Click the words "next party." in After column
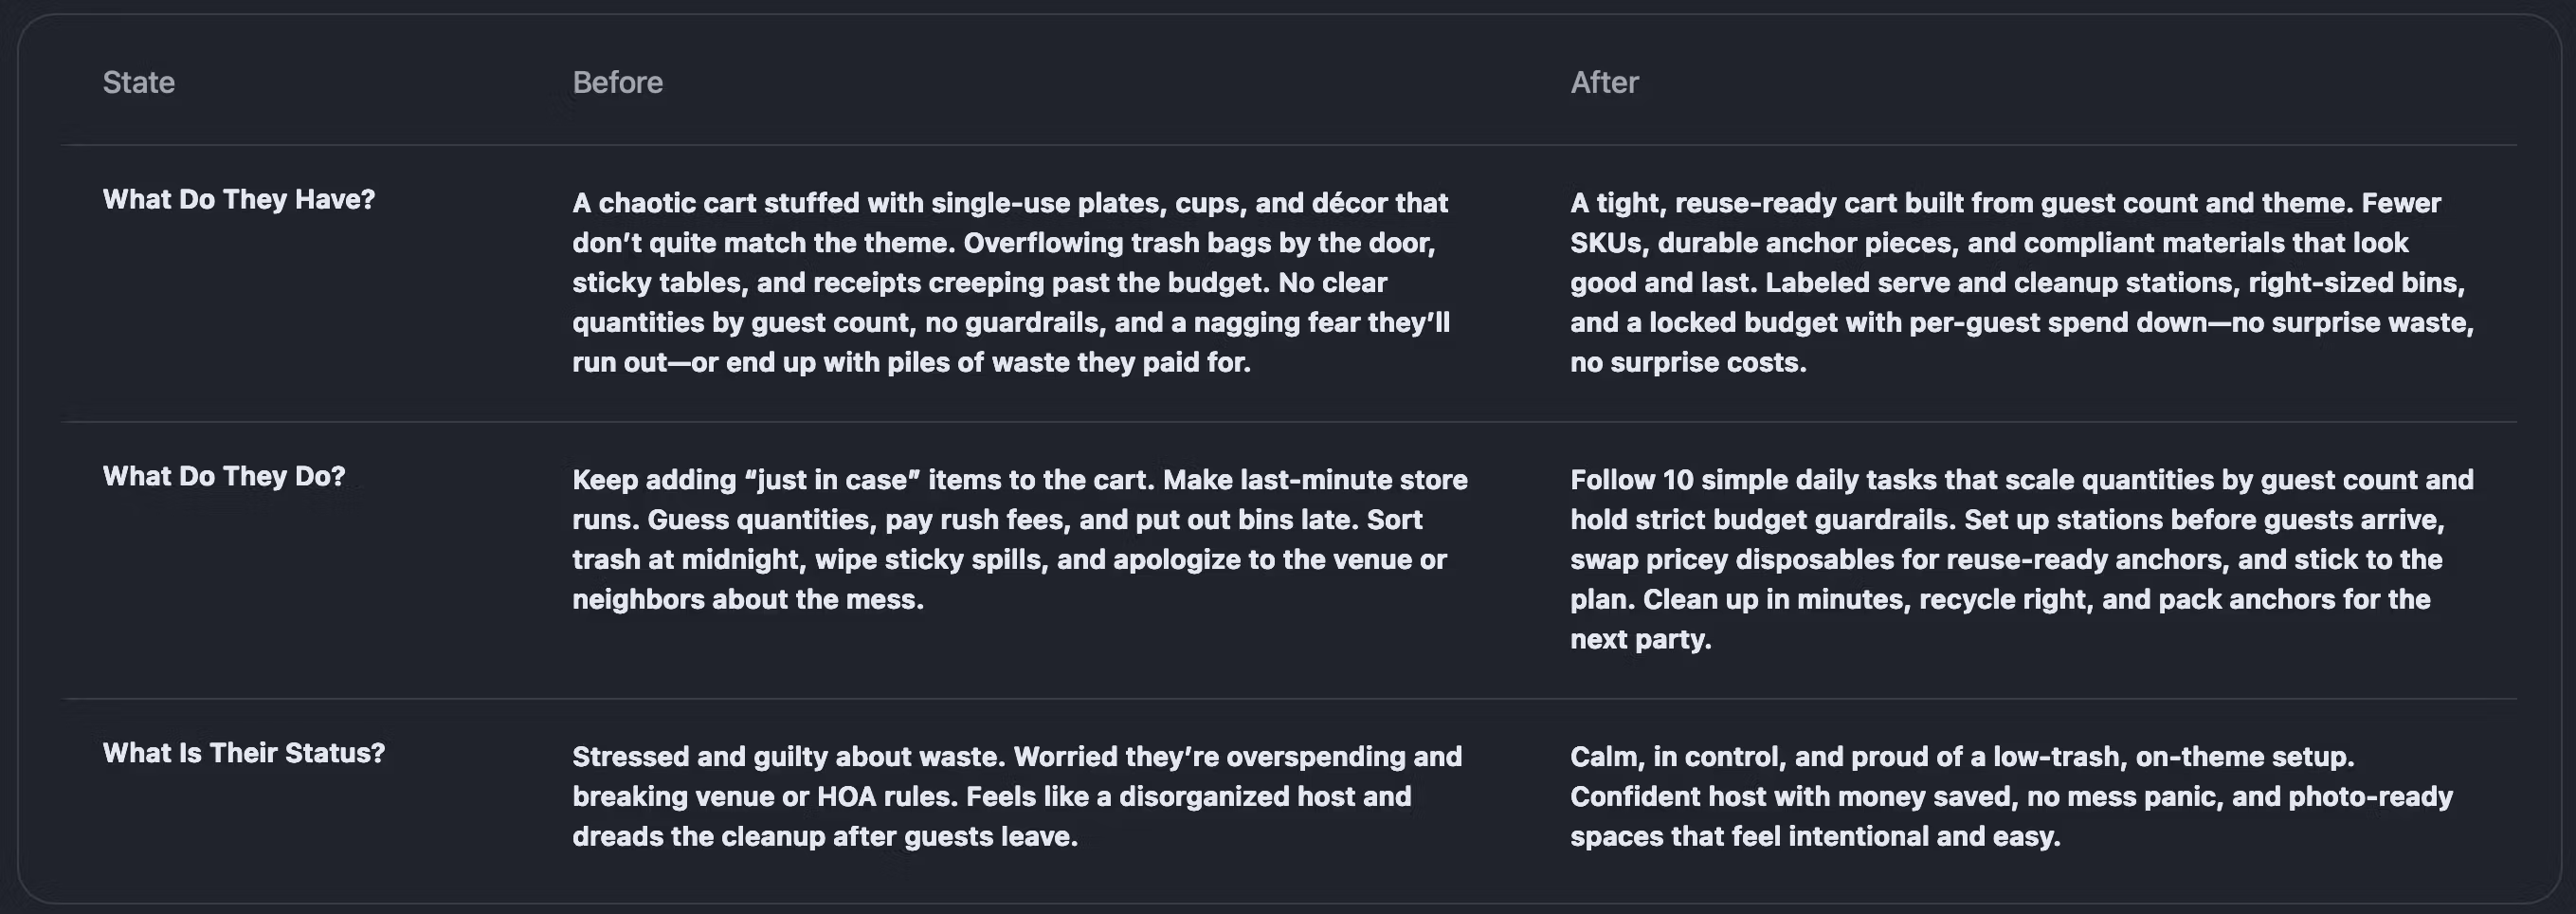 tap(1640, 639)
